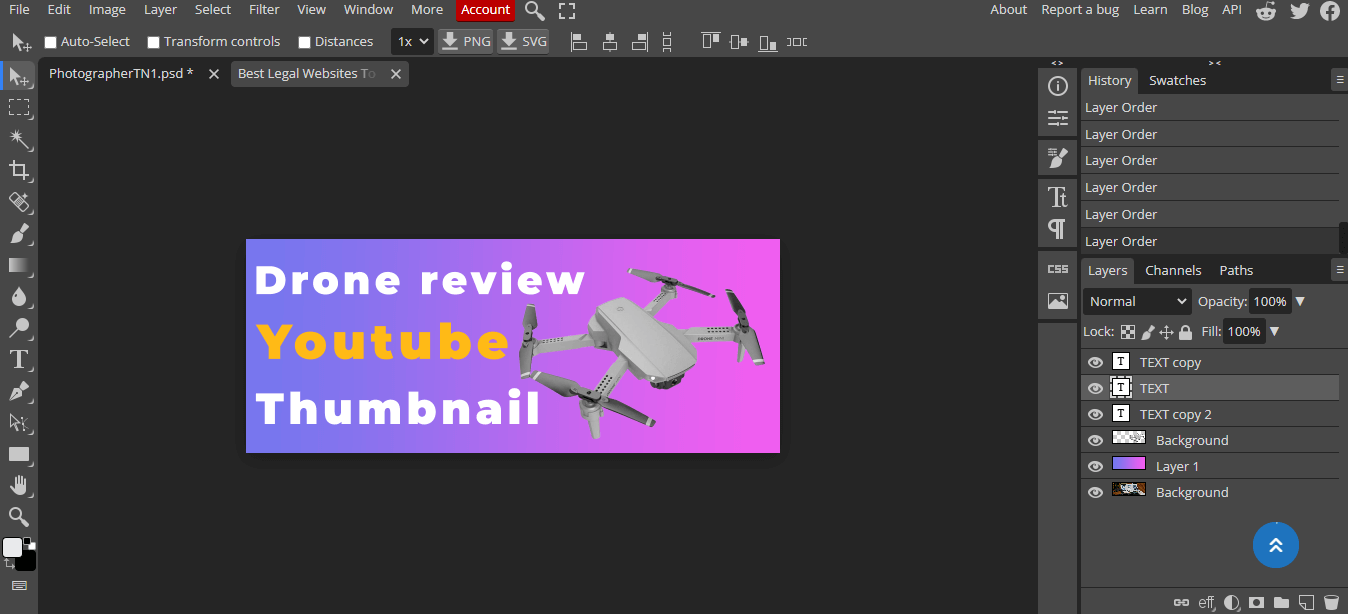The image size is (1348, 614).
Task: Select the Magic Wand tool
Action: pyautogui.click(x=19, y=139)
